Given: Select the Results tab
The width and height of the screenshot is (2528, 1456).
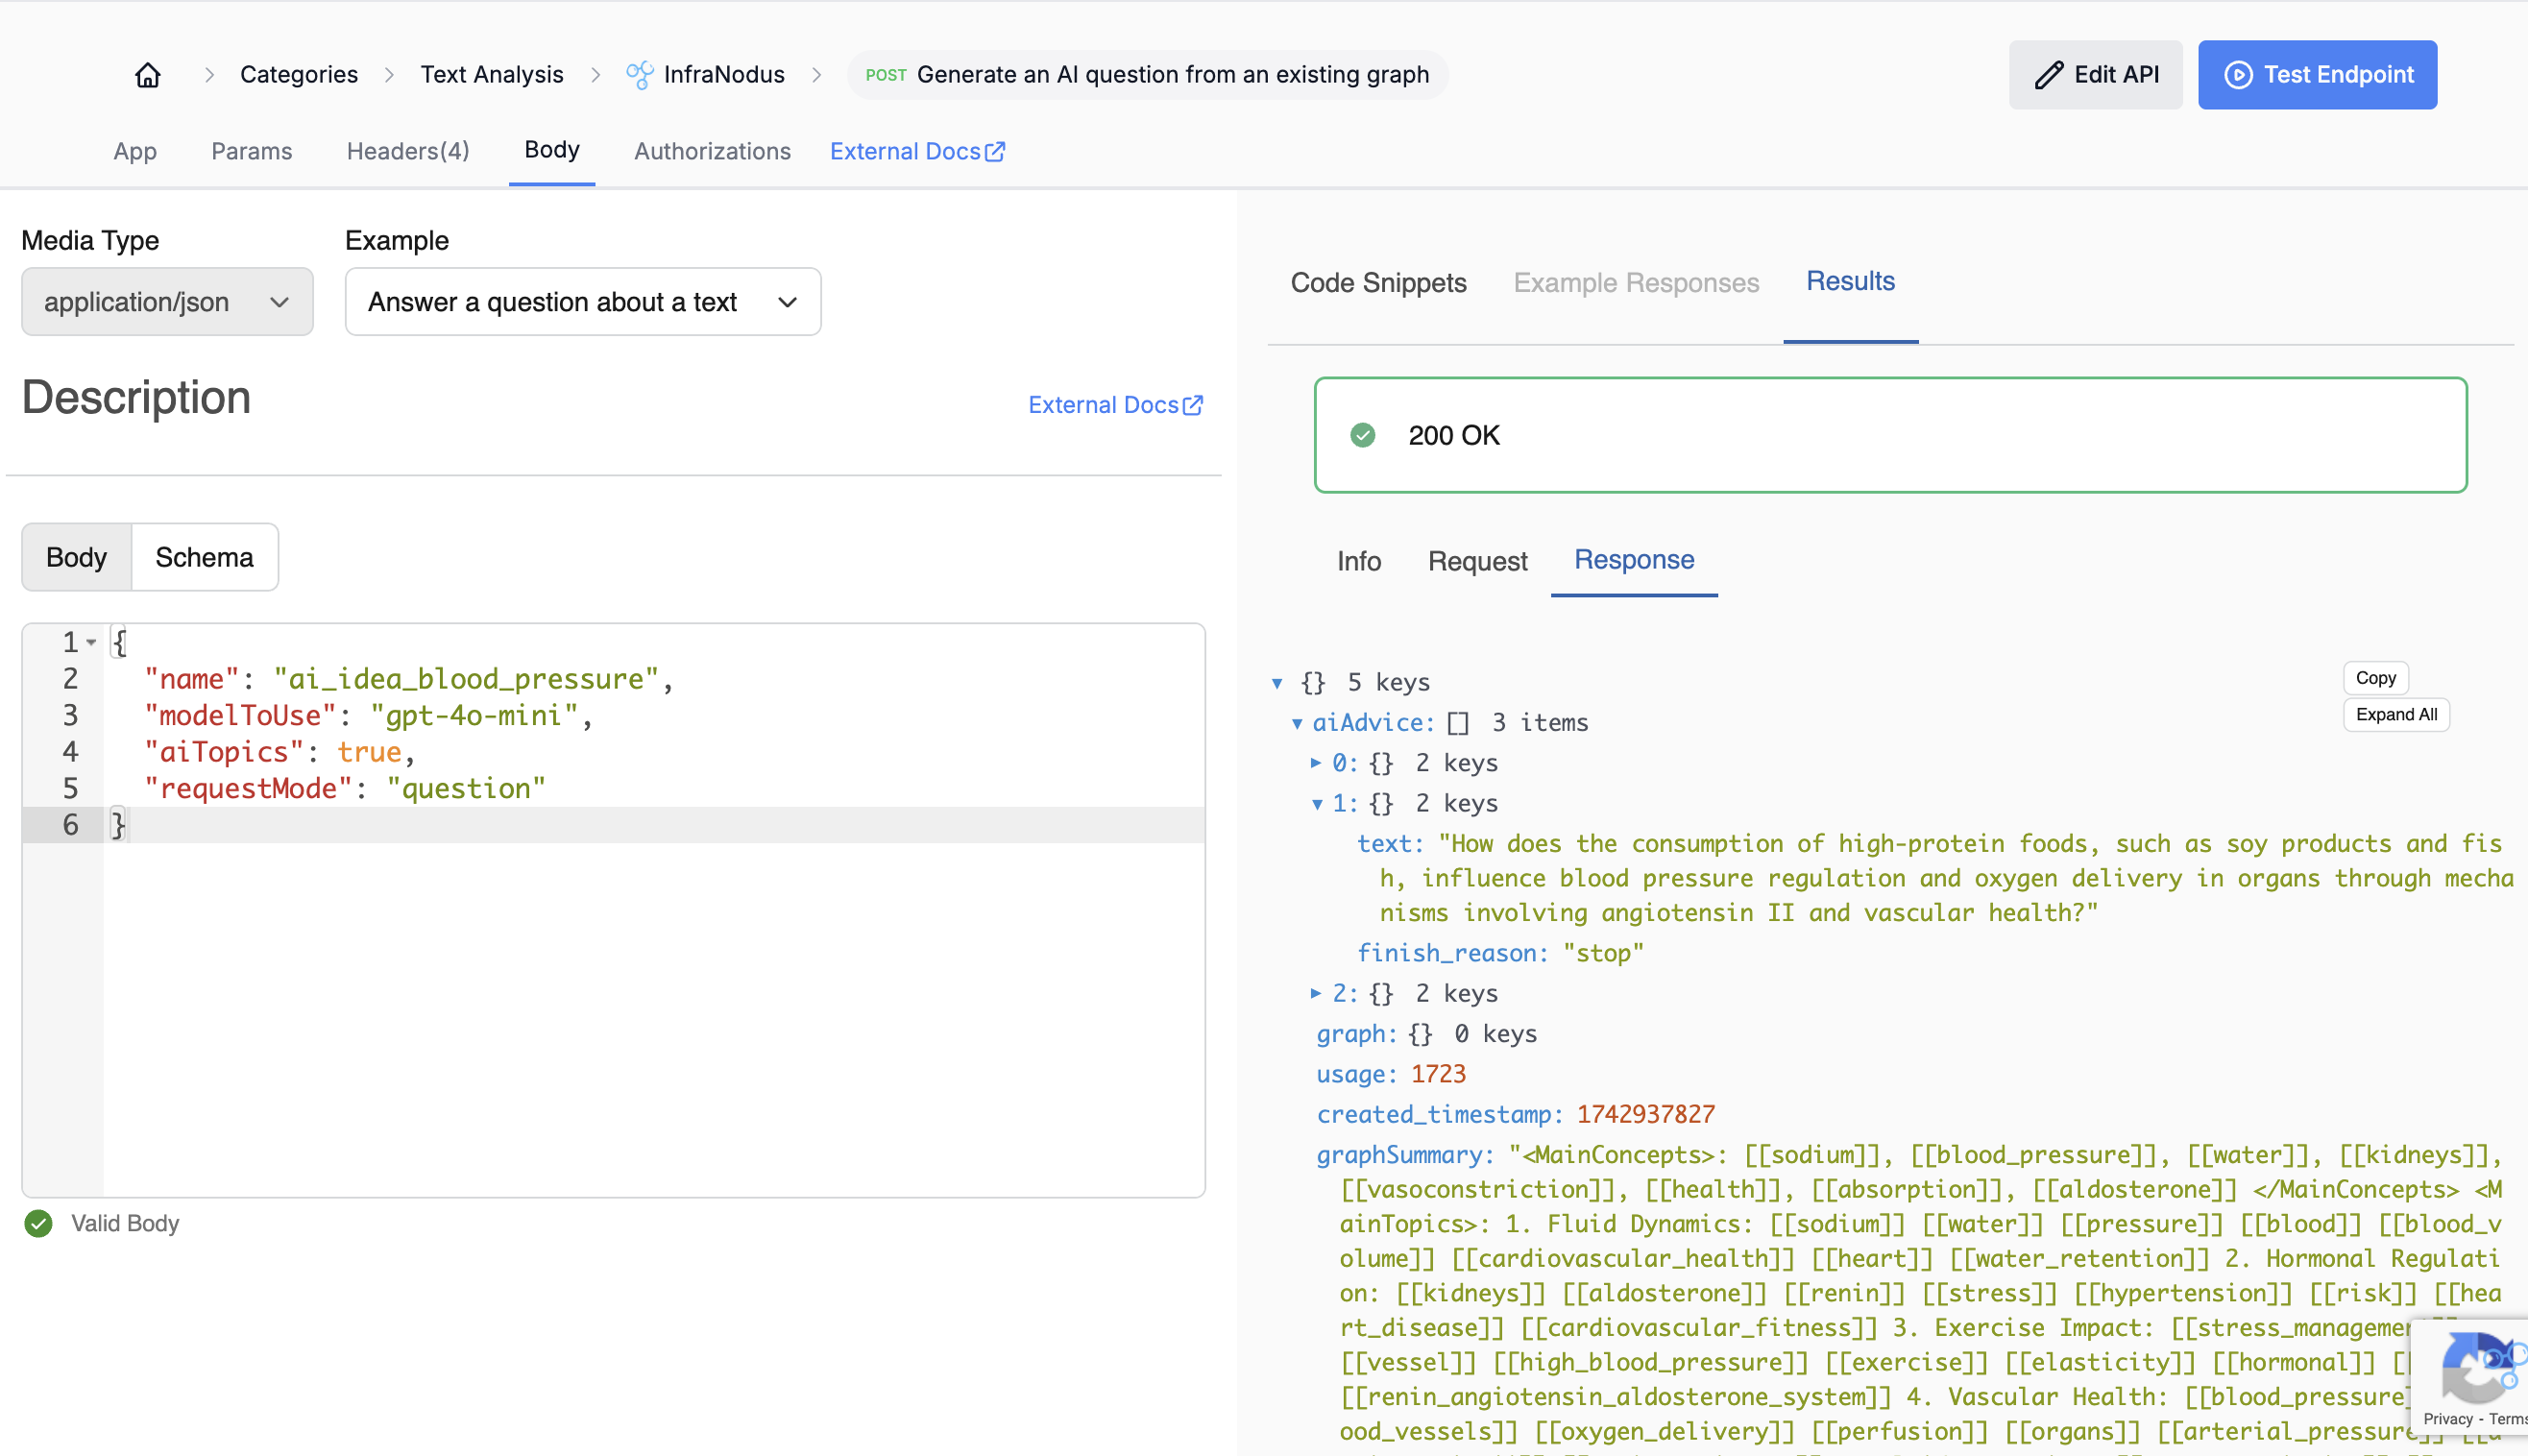Looking at the screenshot, I should click(1850, 281).
